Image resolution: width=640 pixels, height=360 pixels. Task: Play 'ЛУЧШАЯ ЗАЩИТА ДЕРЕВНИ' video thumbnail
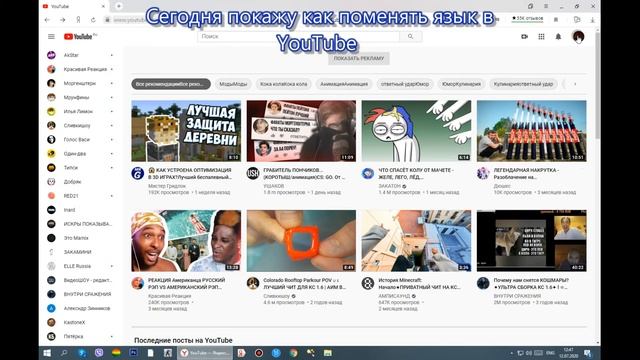point(186,131)
